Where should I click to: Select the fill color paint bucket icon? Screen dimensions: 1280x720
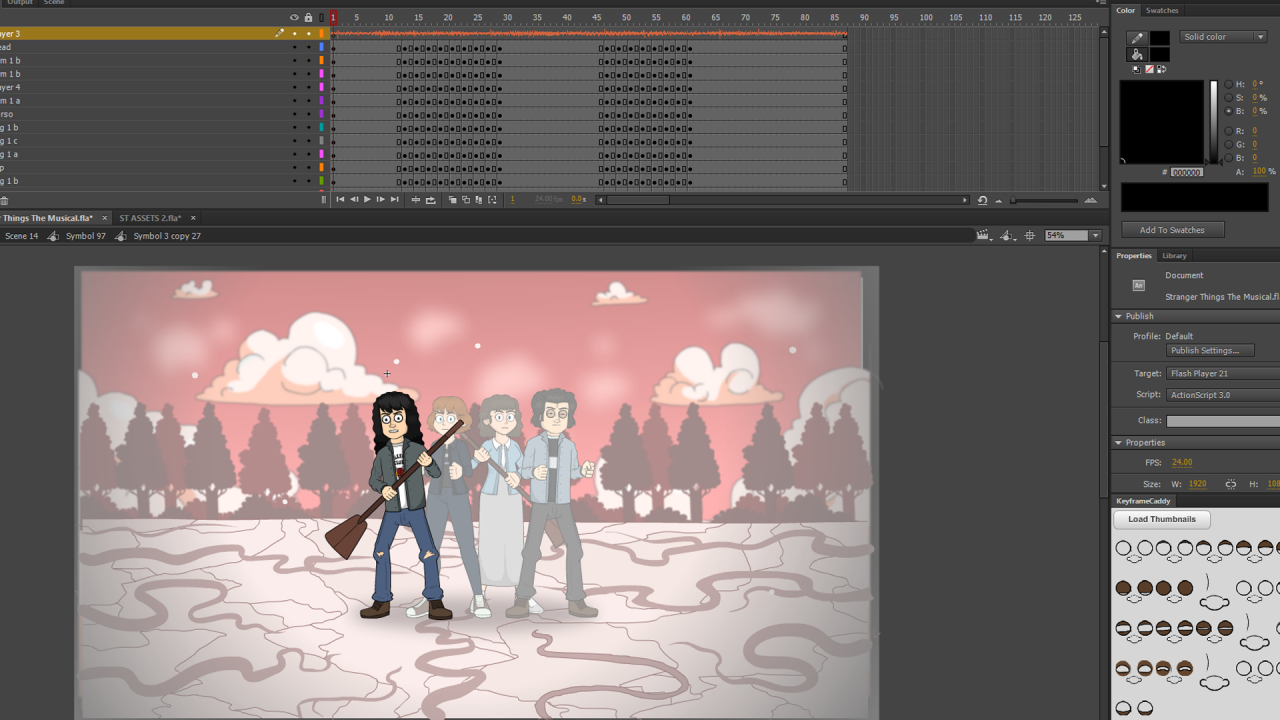[x=1136, y=54]
